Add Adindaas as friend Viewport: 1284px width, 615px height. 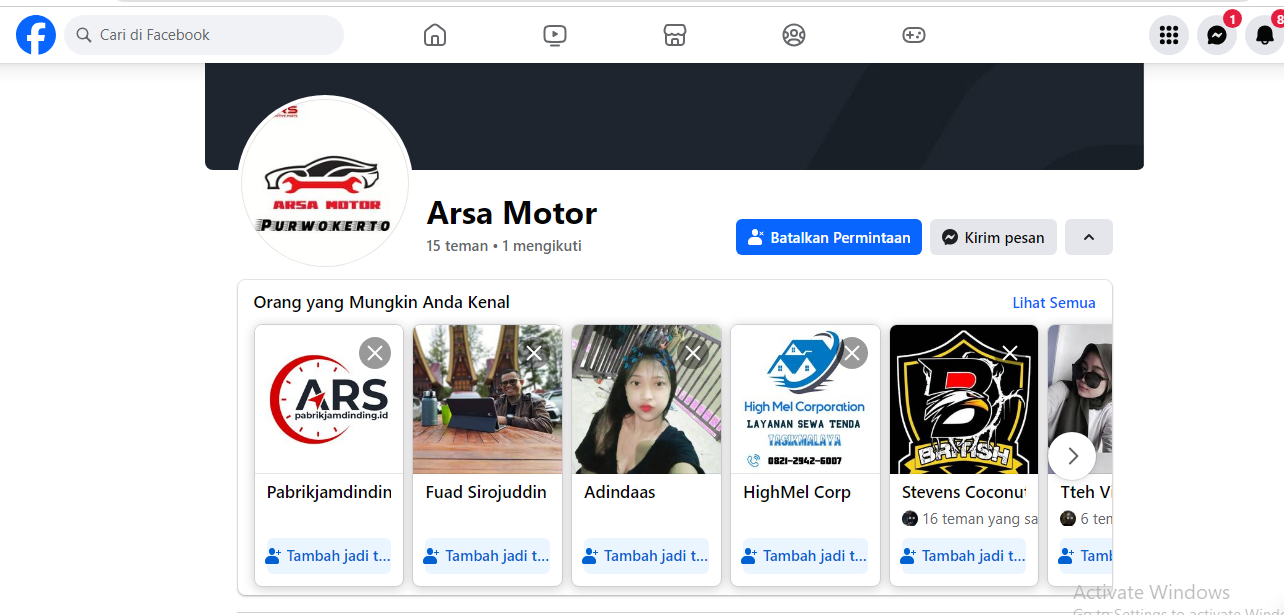(x=646, y=556)
